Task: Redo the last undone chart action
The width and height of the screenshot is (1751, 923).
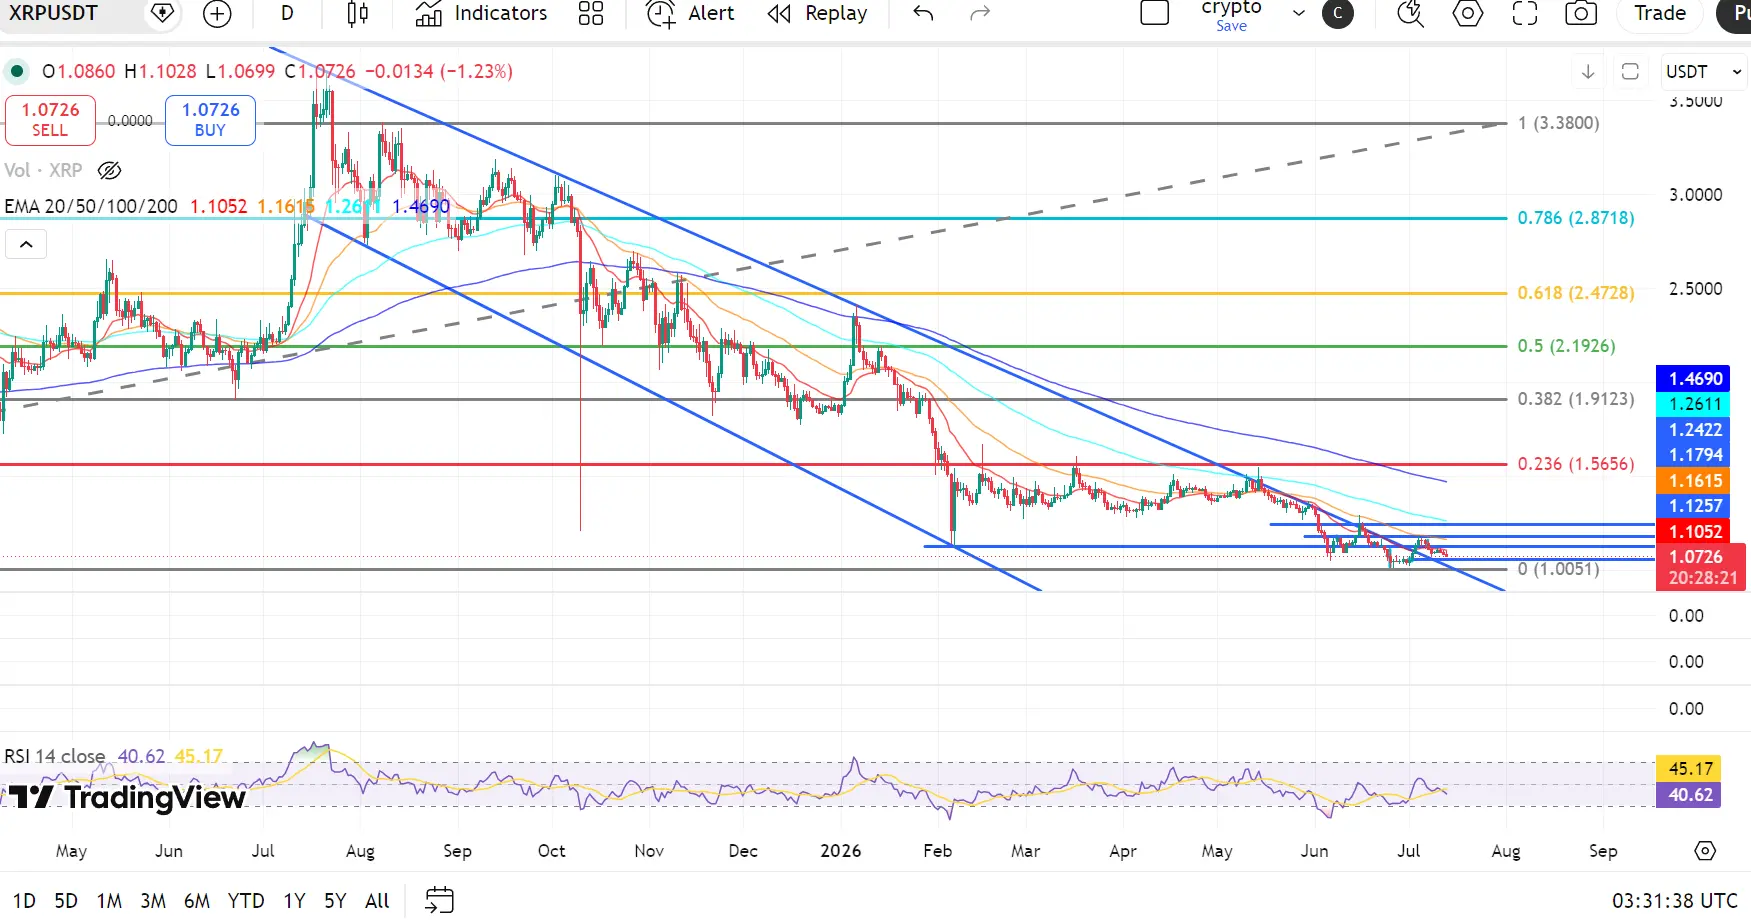Action: [980, 13]
